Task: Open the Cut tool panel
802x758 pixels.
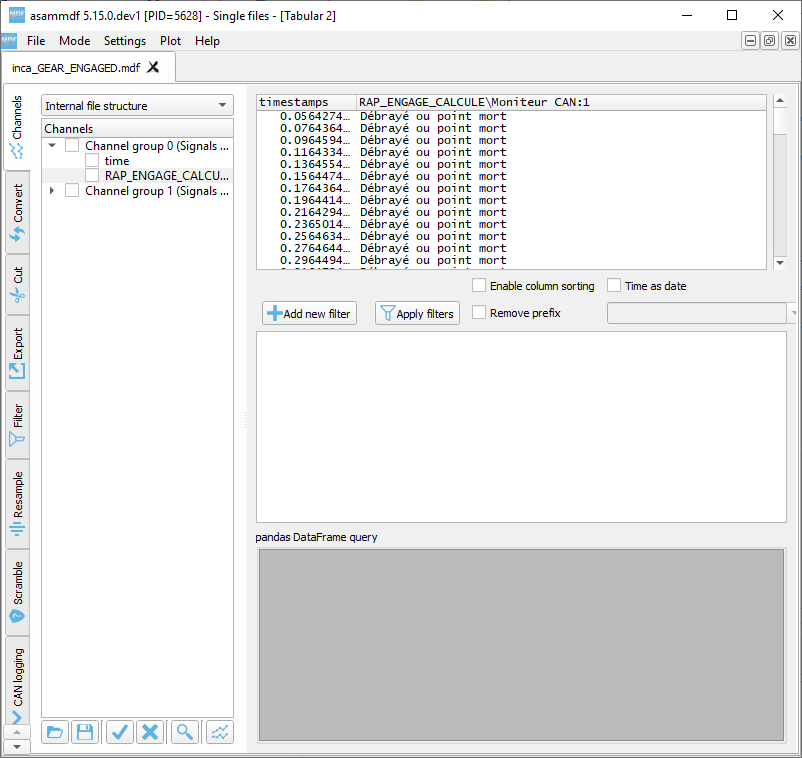Action: pos(16,277)
